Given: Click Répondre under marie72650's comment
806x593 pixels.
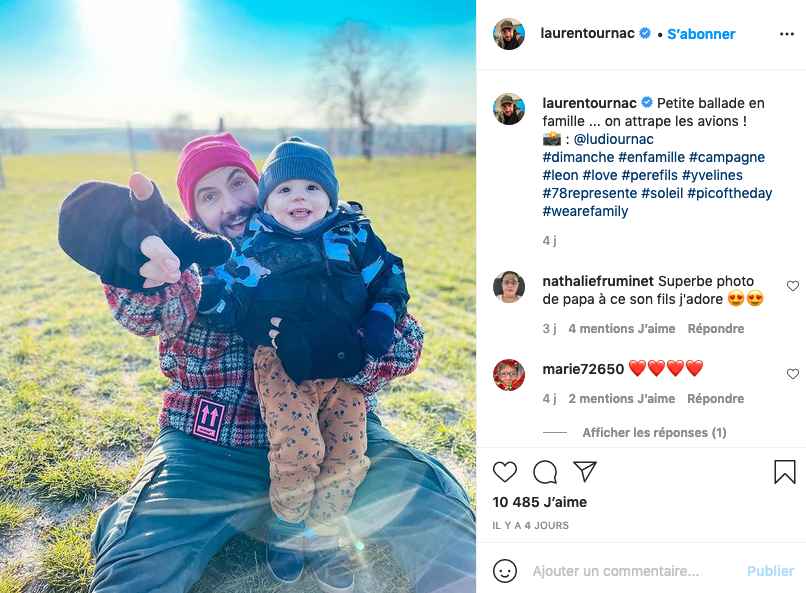Looking at the screenshot, I should click(716, 398).
